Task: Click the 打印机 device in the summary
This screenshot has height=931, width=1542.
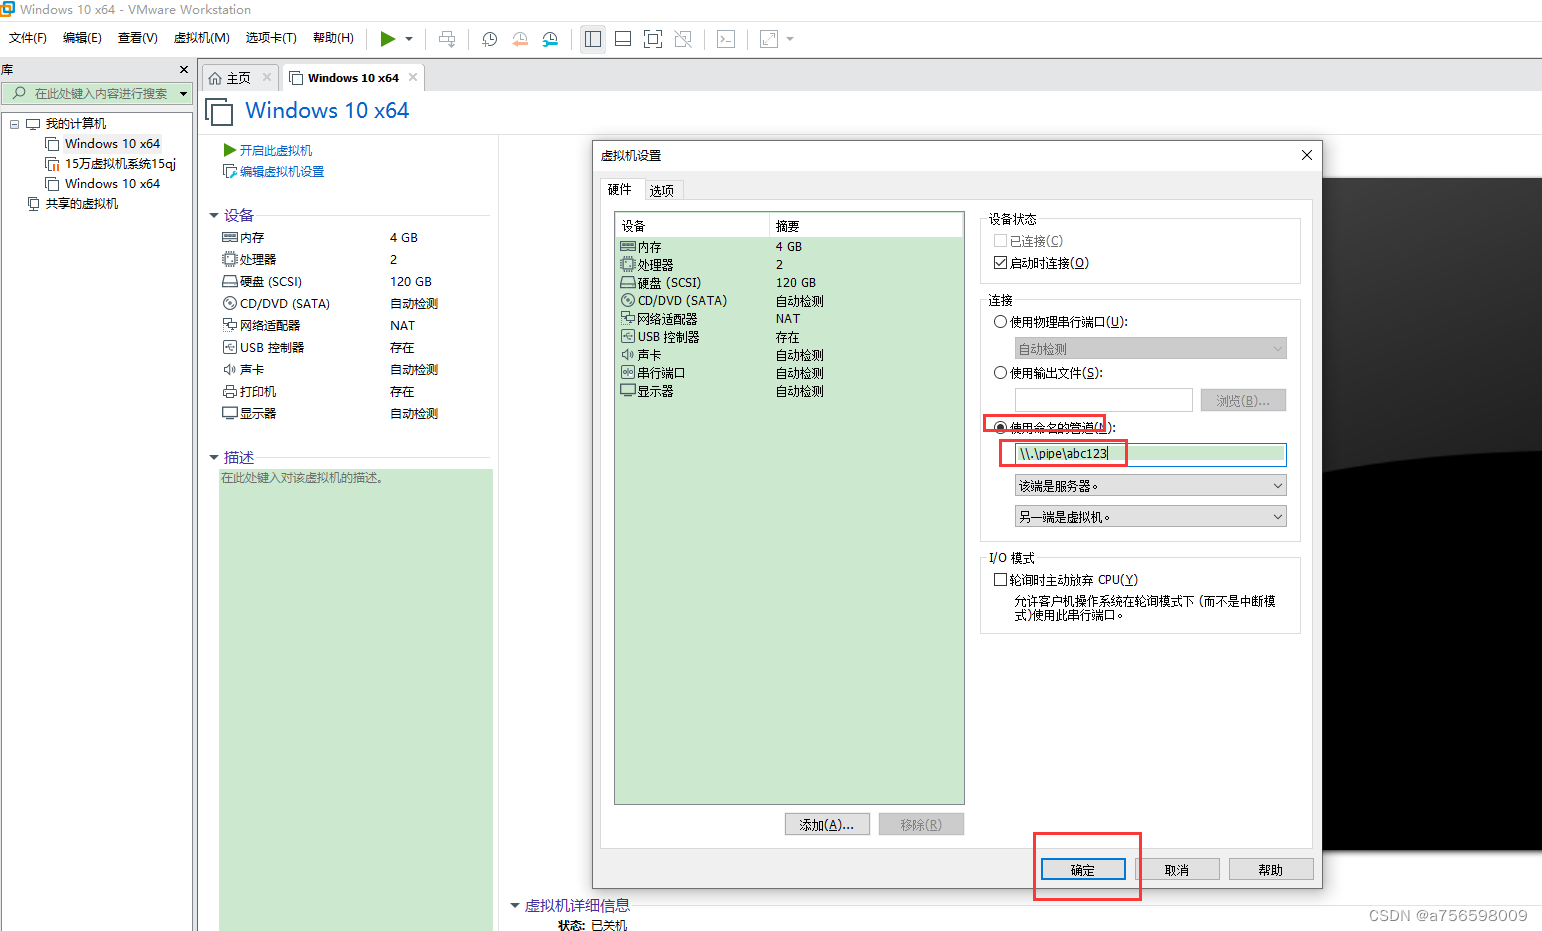Action: (x=258, y=392)
